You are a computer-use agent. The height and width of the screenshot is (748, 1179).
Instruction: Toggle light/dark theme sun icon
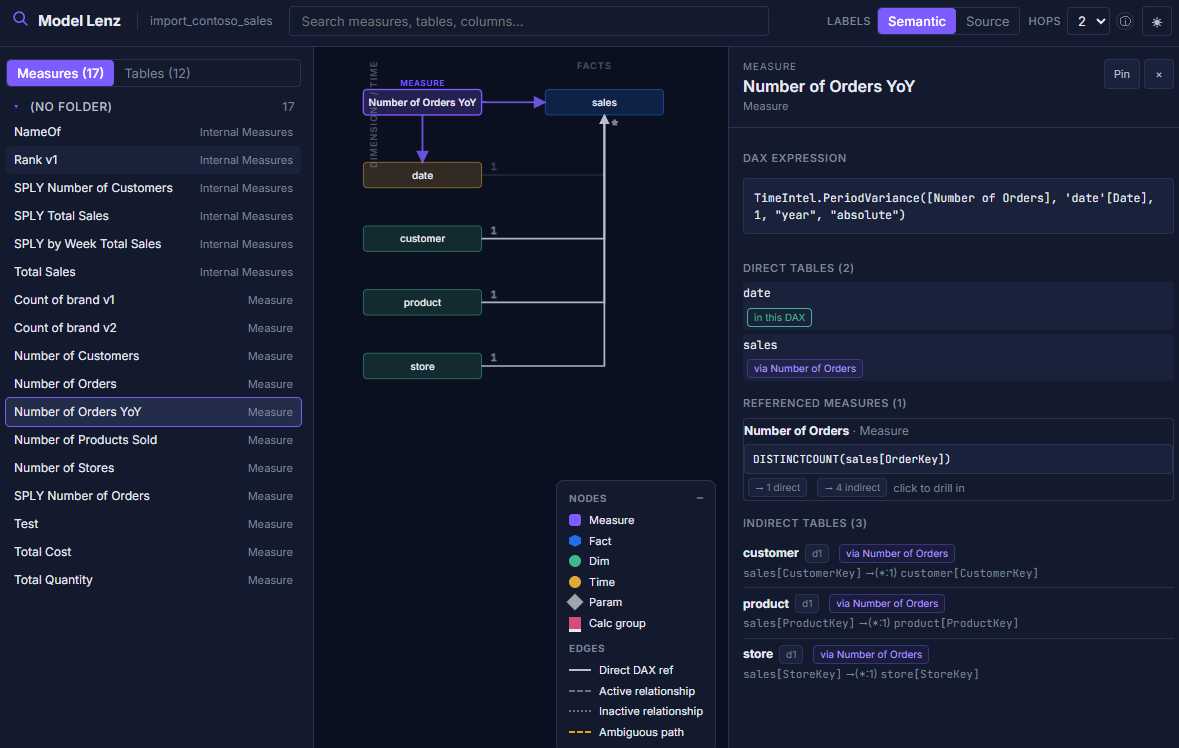tap(1156, 22)
